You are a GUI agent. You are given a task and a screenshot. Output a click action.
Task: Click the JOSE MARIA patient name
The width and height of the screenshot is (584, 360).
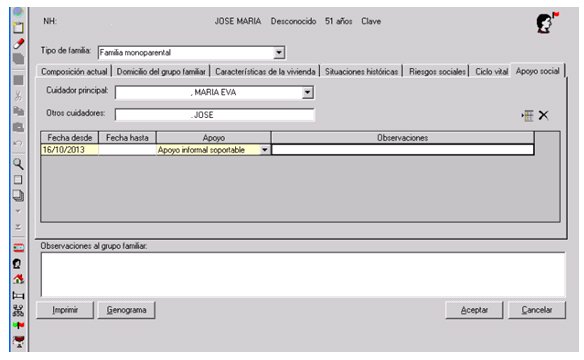pos(238,21)
